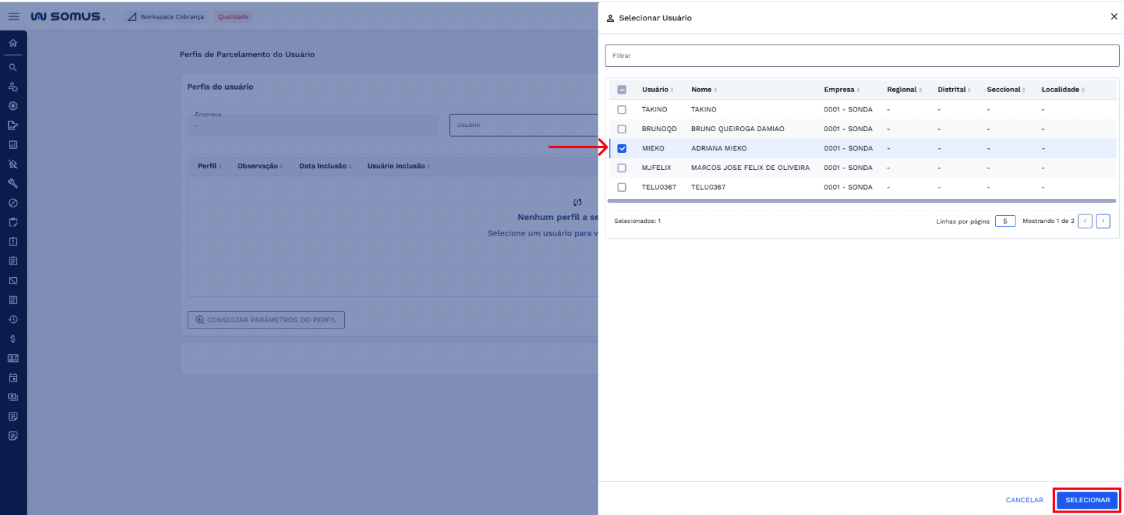Image resolution: width=1124 pixels, height=515 pixels.
Task: Select MARCOS JOSE FELIX DE OLIVEIRA cell
Action: (x=751, y=168)
